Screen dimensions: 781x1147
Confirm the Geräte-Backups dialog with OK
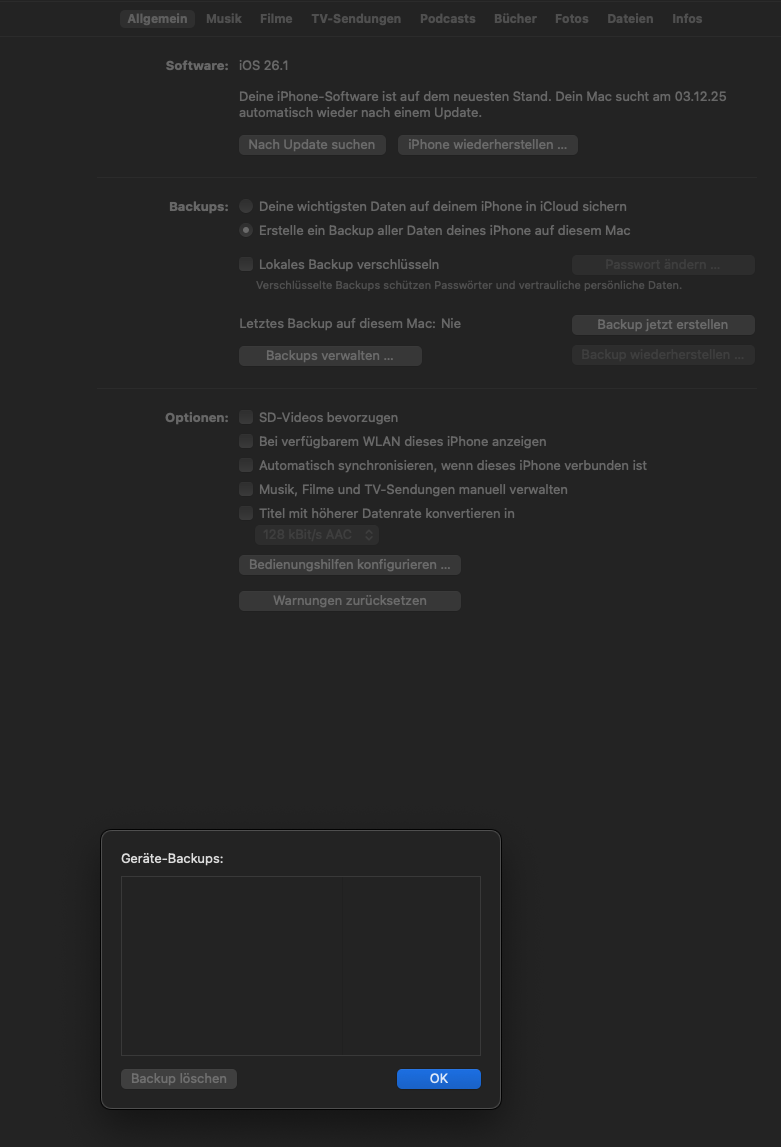[x=439, y=1078]
